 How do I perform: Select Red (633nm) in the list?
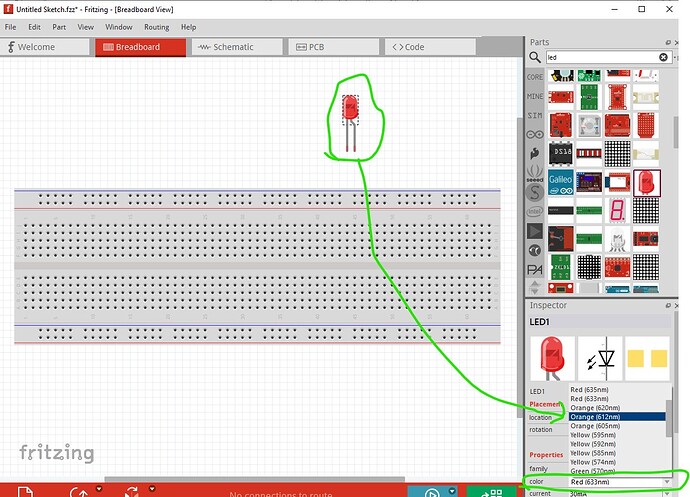617,398
